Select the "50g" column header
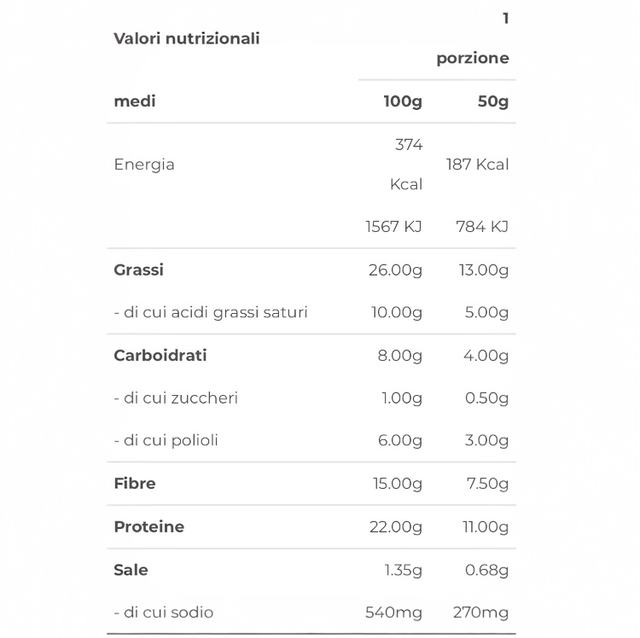This screenshot has height=638, width=640. 490,101
